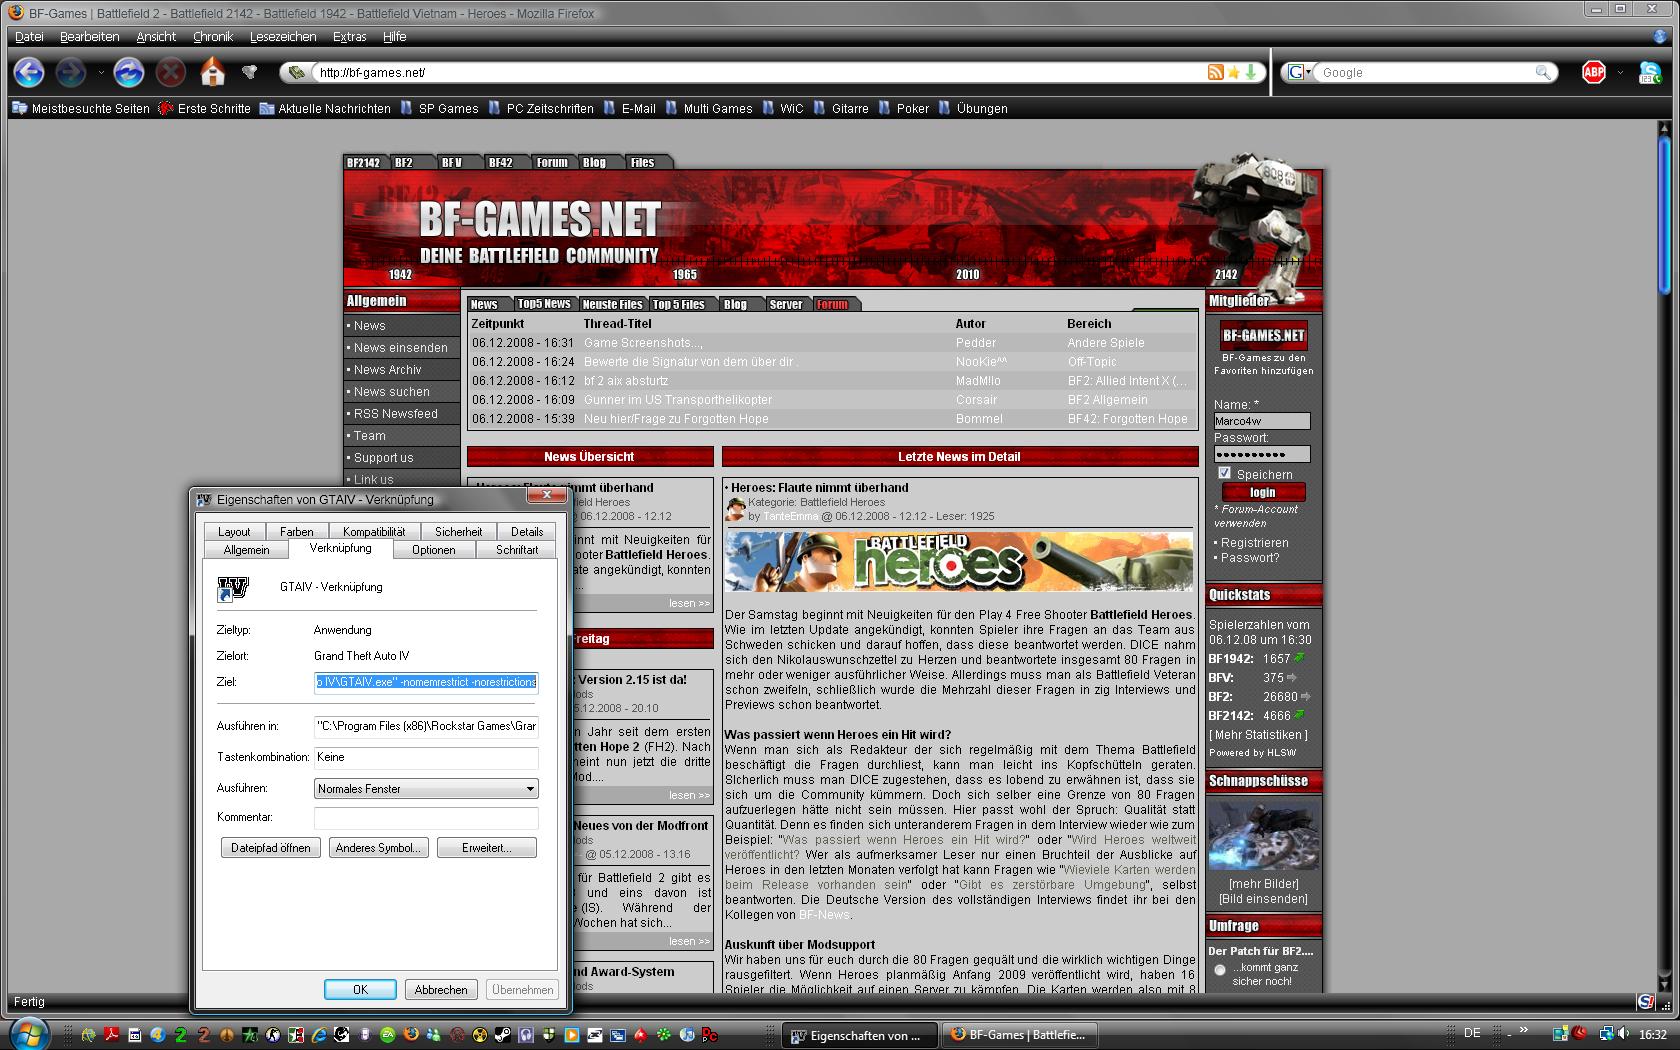Bookmark page with the star icon
The width and height of the screenshot is (1680, 1050).
pyautogui.click(x=1234, y=72)
